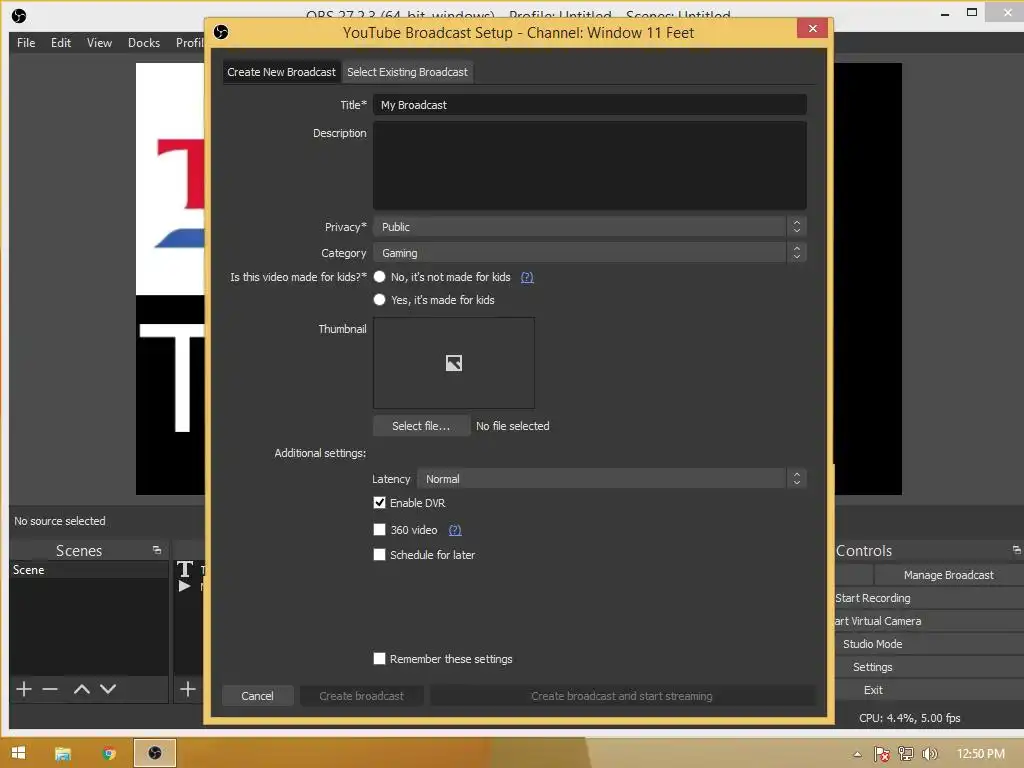Enable the 360 video checkbox
Viewport: 1024px width, 768px height.
click(x=379, y=530)
